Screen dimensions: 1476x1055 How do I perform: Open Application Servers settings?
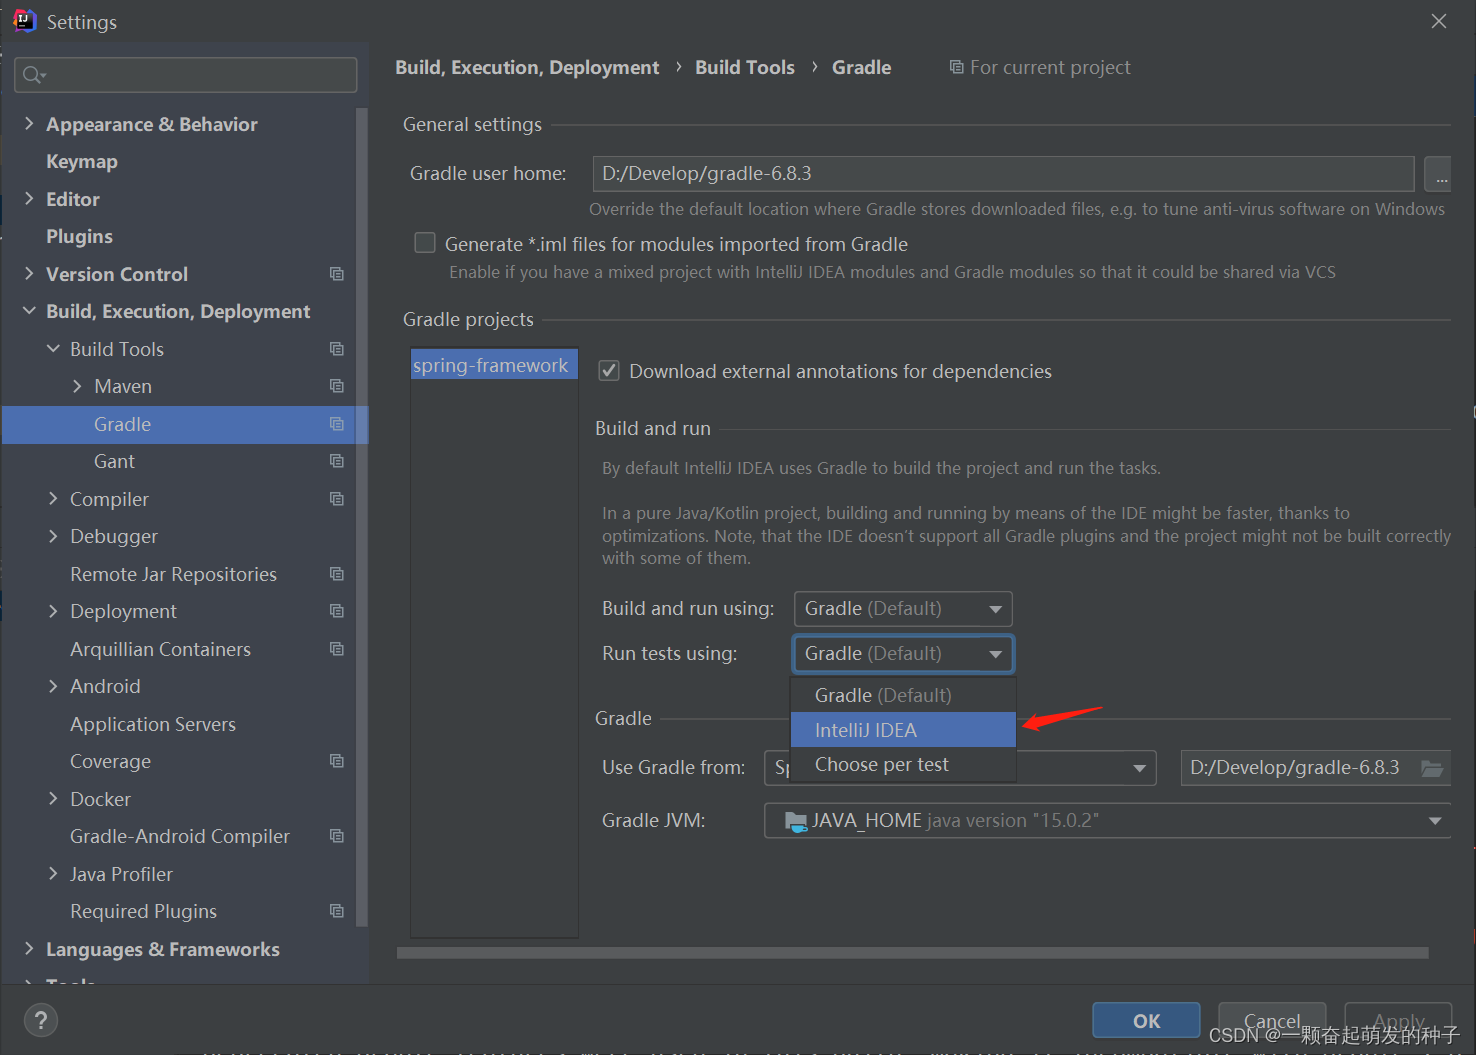tap(153, 724)
